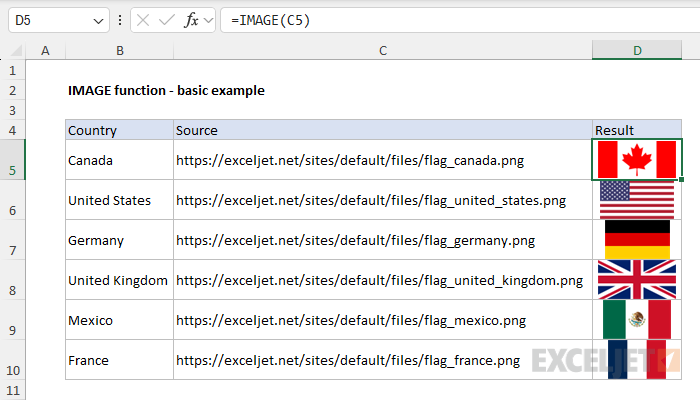This screenshot has width=700, height=400.
Task: Select row 2 header
Action: coord(12,90)
